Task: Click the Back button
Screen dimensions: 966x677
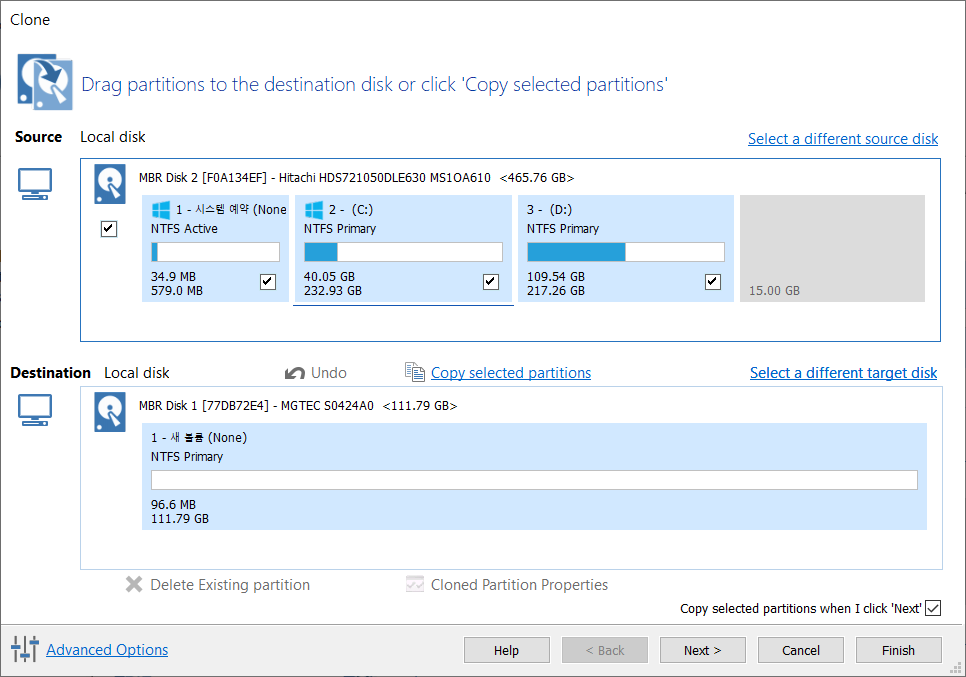Action: pyautogui.click(x=604, y=650)
